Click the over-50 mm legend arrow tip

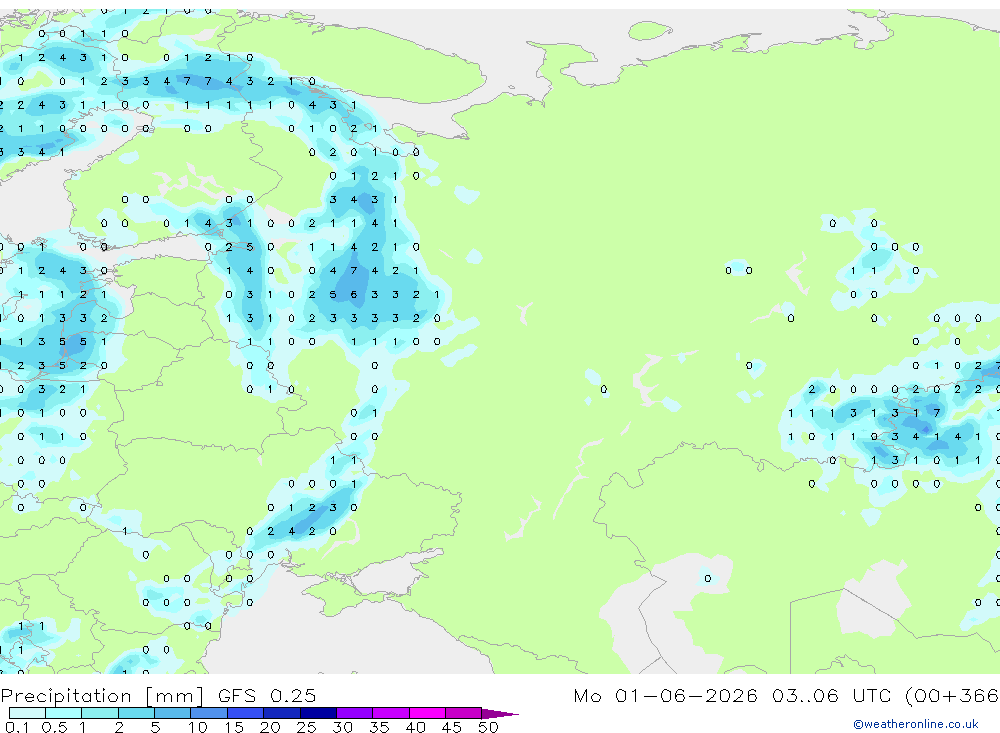point(500,713)
